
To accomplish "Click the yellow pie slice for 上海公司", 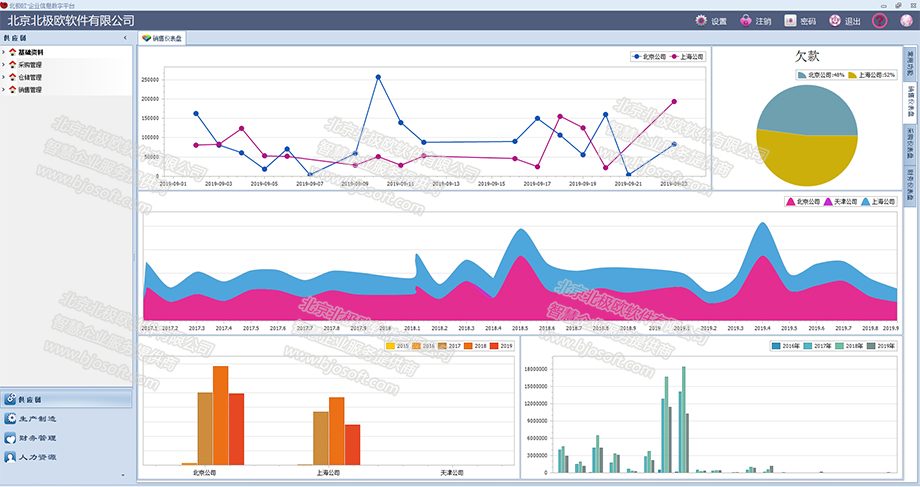I will pos(807,160).
